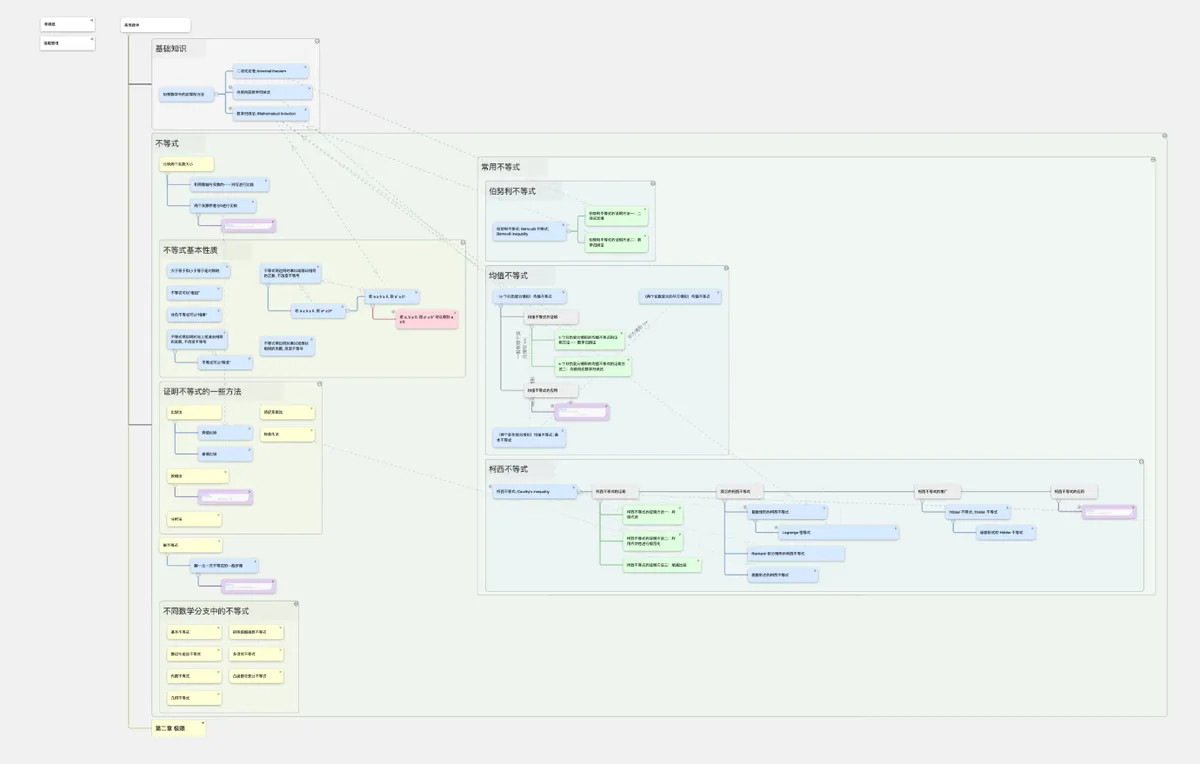
Task: Select the pink node in 不等式基本性质
Action: 426,319
